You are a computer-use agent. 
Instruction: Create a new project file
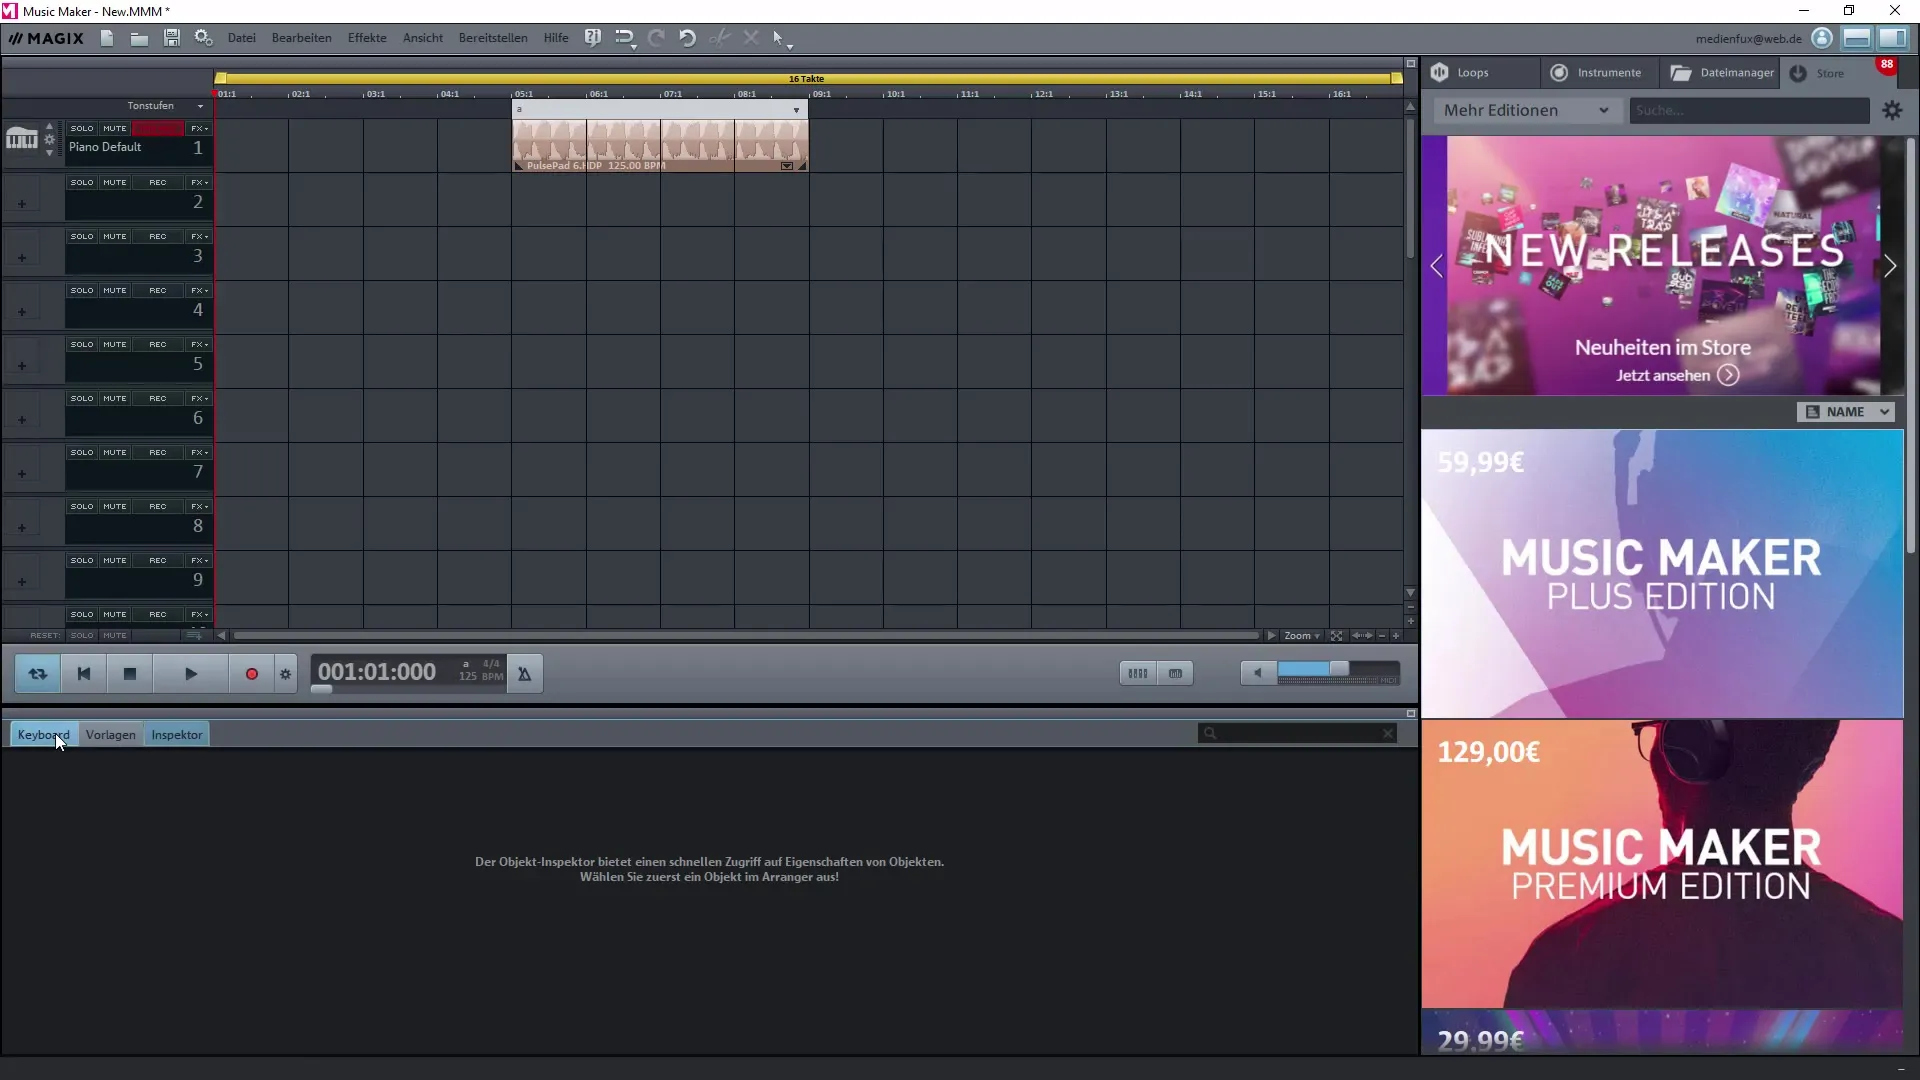click(x=107, y=38)
